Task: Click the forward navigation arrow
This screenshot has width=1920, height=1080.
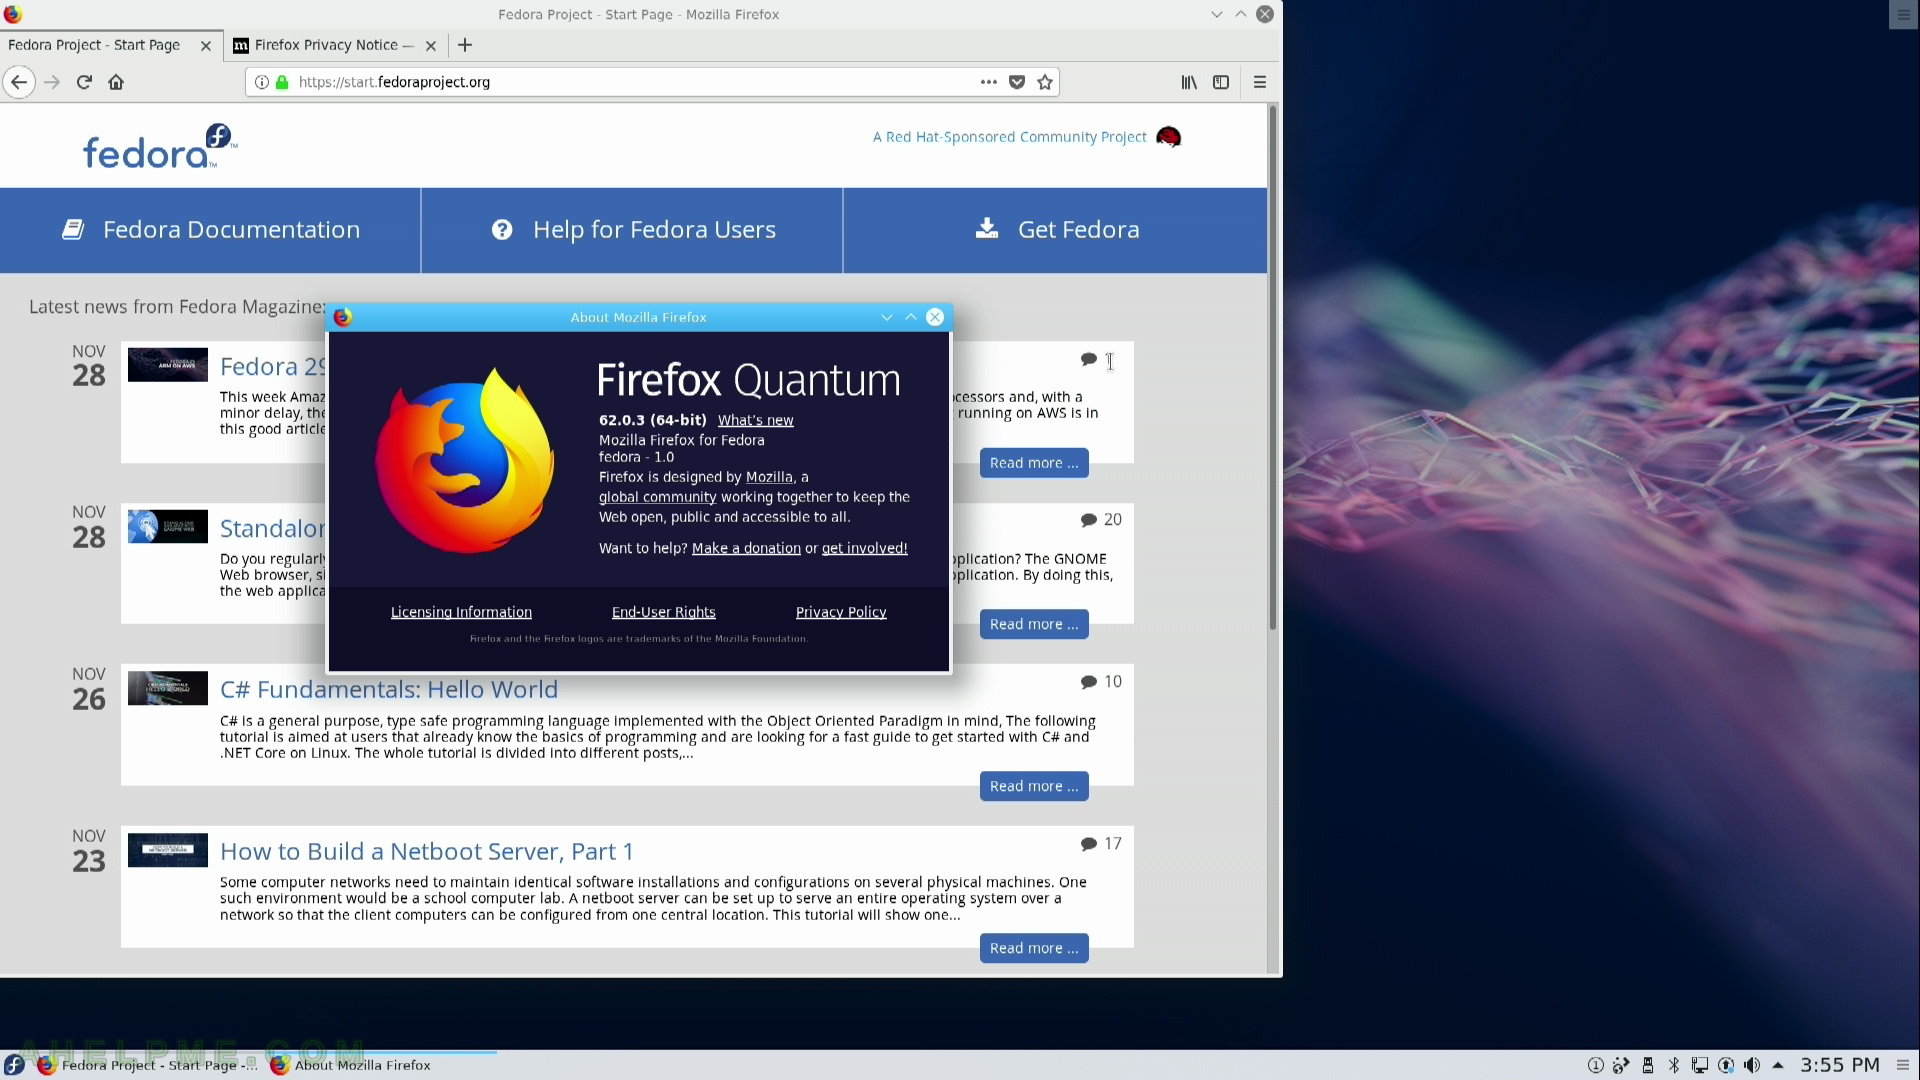Action: [x=52, y=82]
